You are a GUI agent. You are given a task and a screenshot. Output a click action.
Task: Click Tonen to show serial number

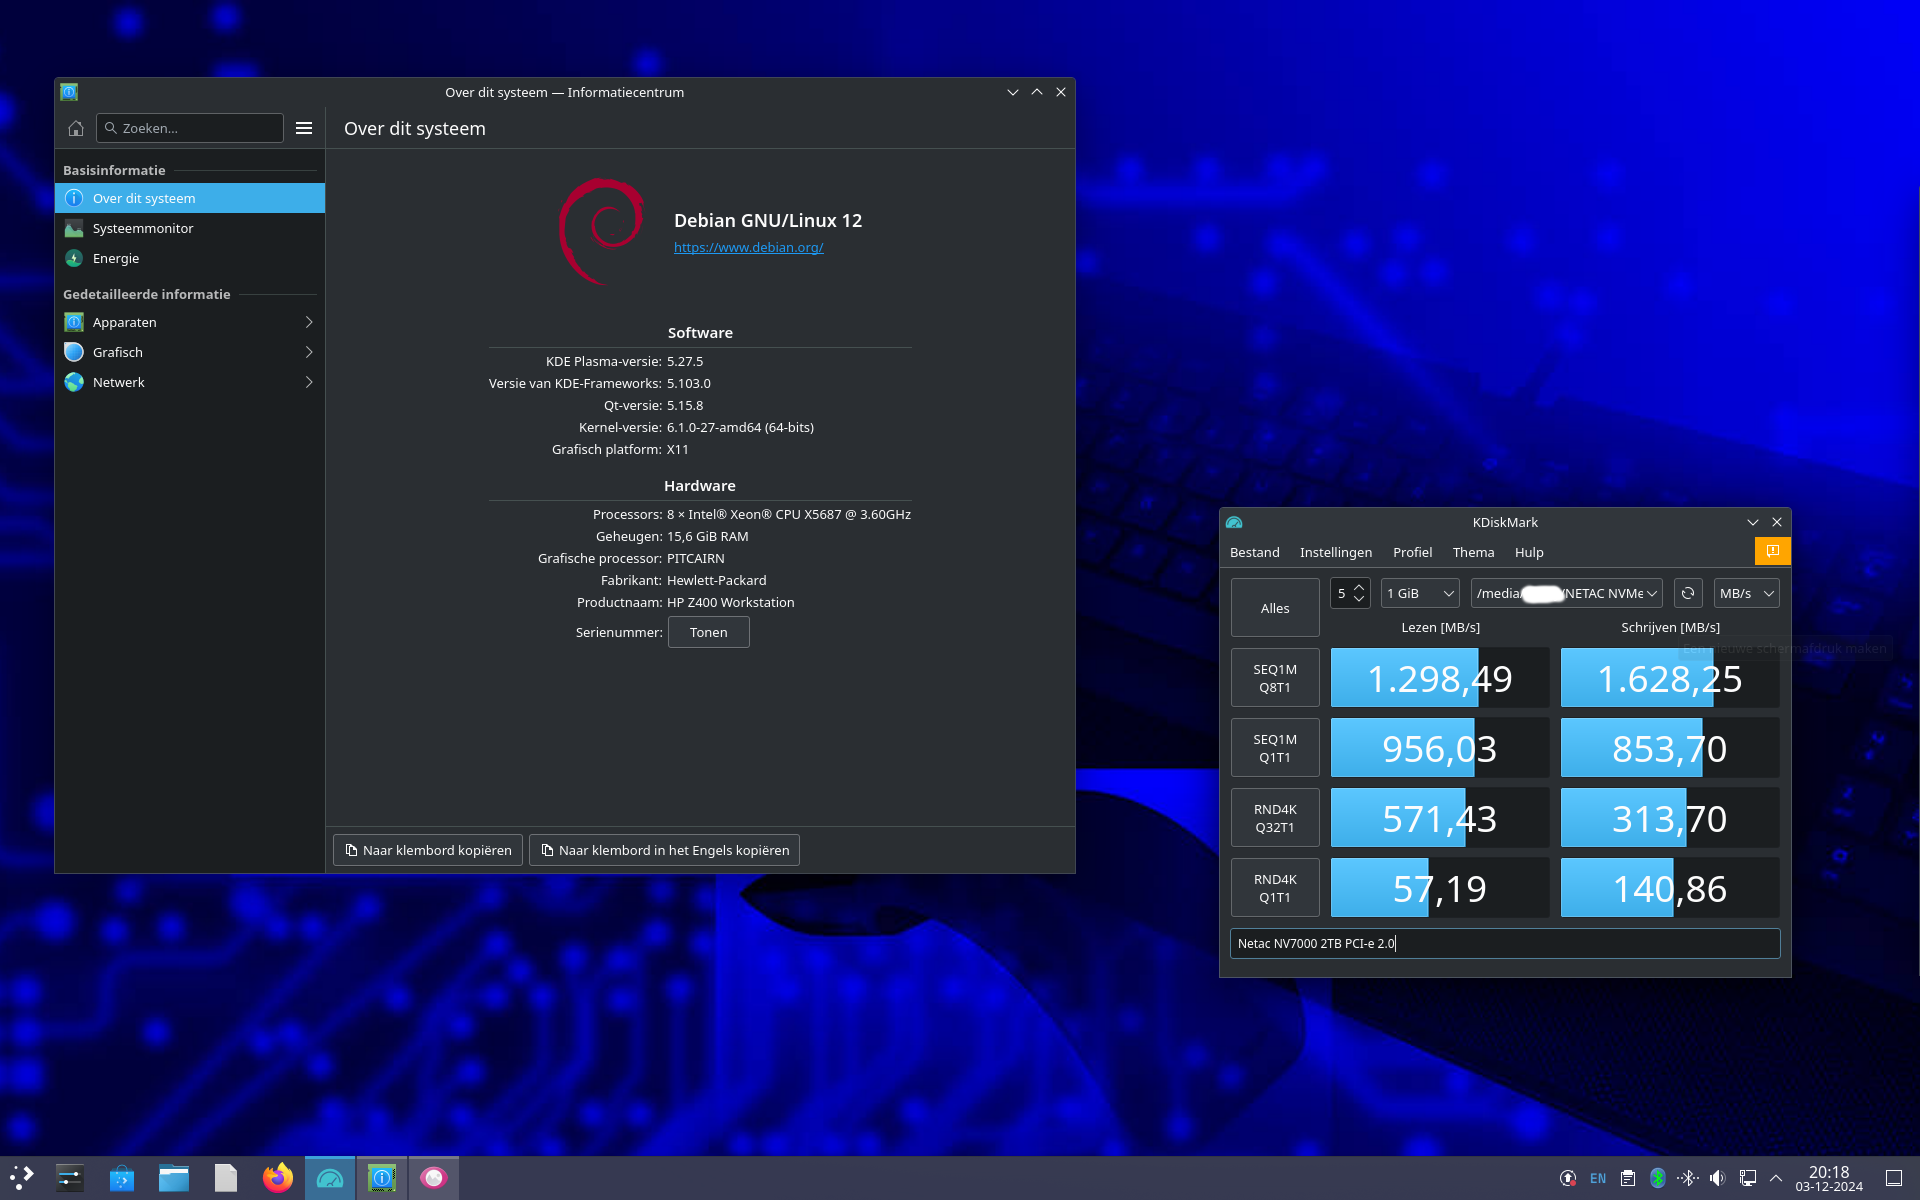tap(708, 632)
